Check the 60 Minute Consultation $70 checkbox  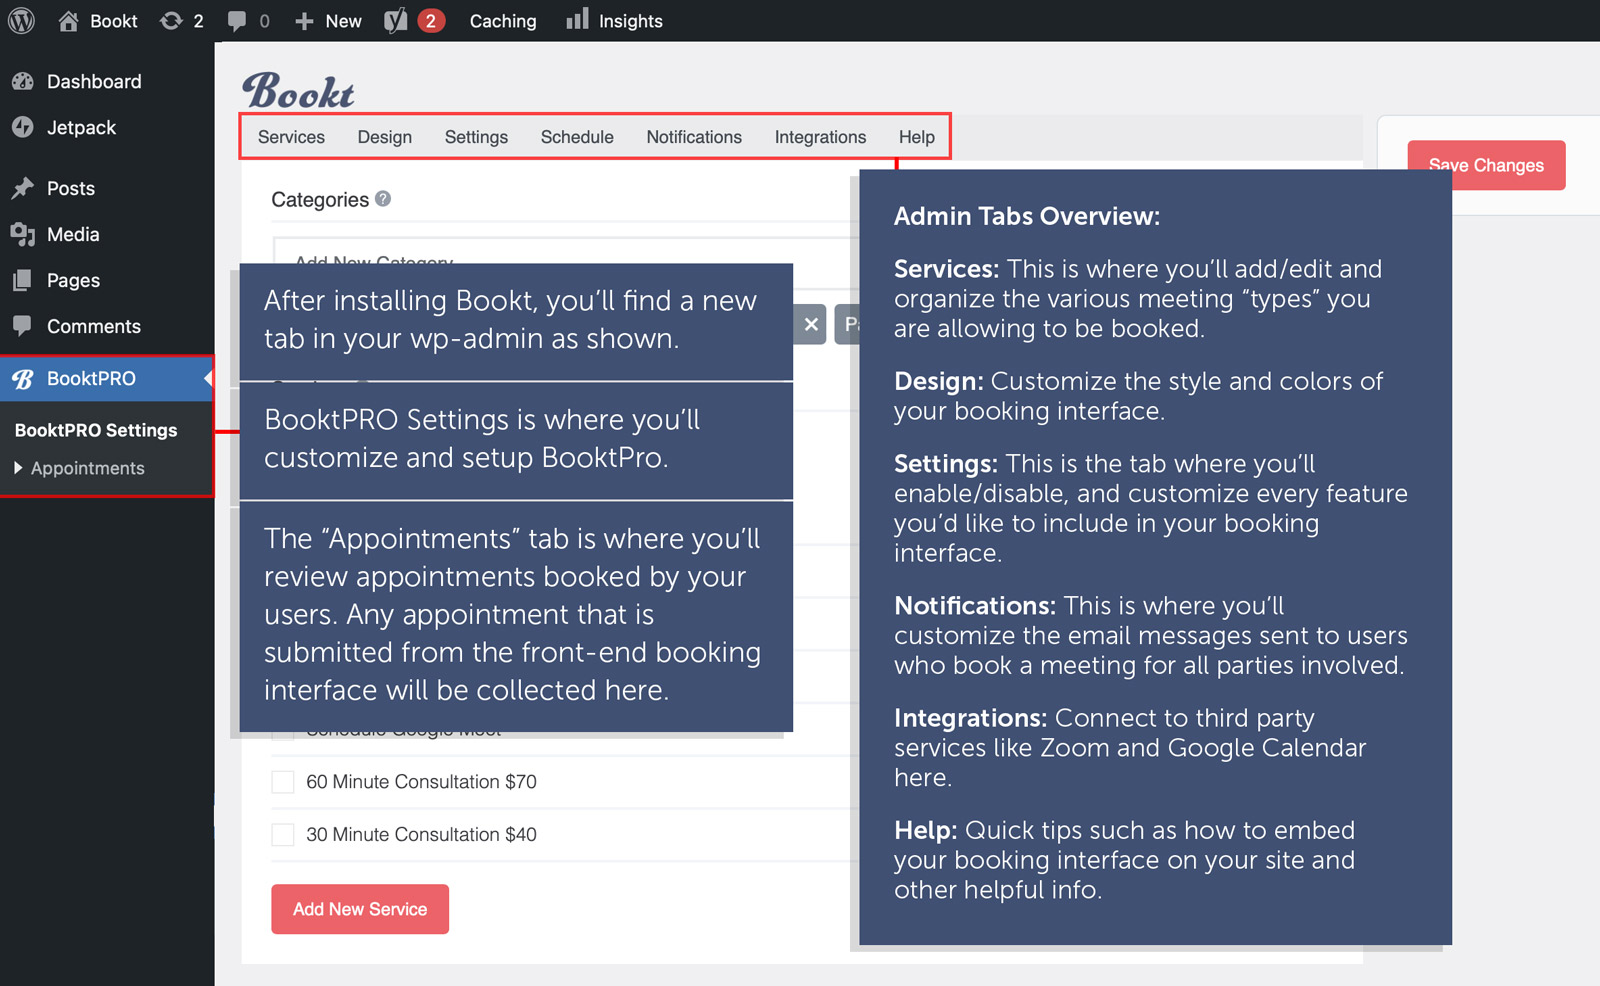click(283, 782)
